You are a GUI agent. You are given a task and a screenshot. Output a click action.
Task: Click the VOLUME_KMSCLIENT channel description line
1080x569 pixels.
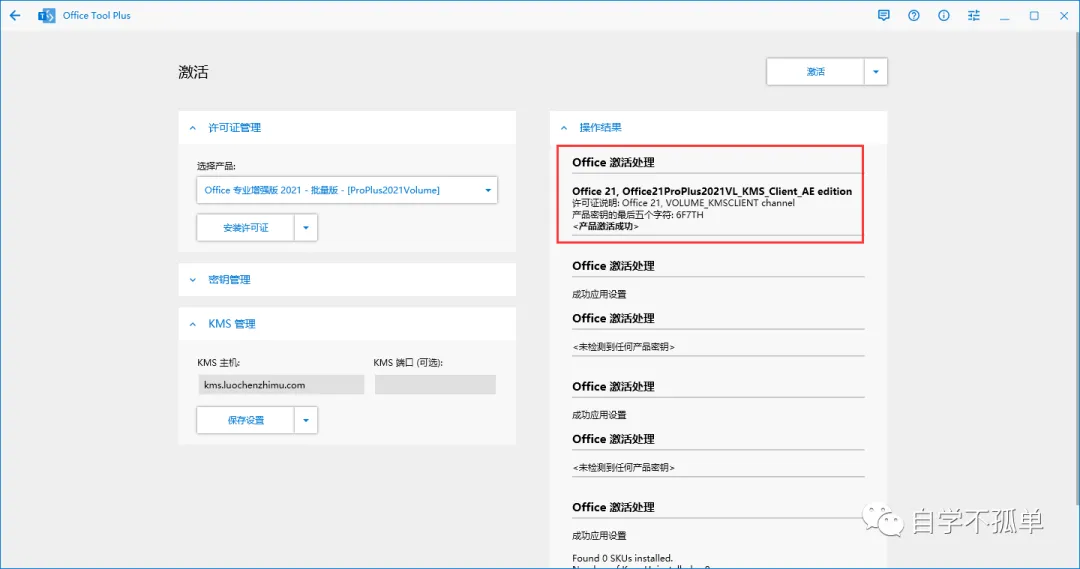pos(683,203)
